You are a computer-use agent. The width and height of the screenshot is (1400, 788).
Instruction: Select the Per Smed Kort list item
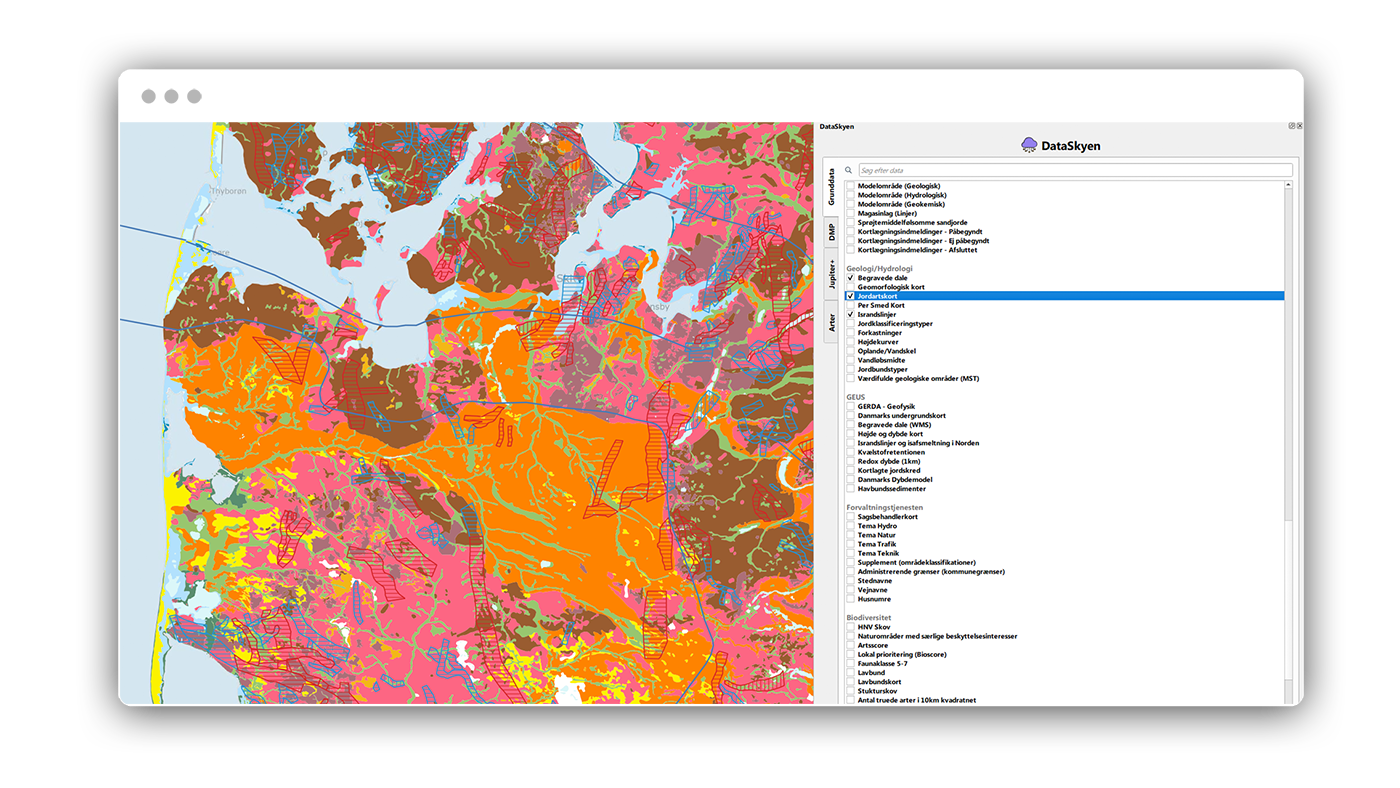tap(880, 305)
